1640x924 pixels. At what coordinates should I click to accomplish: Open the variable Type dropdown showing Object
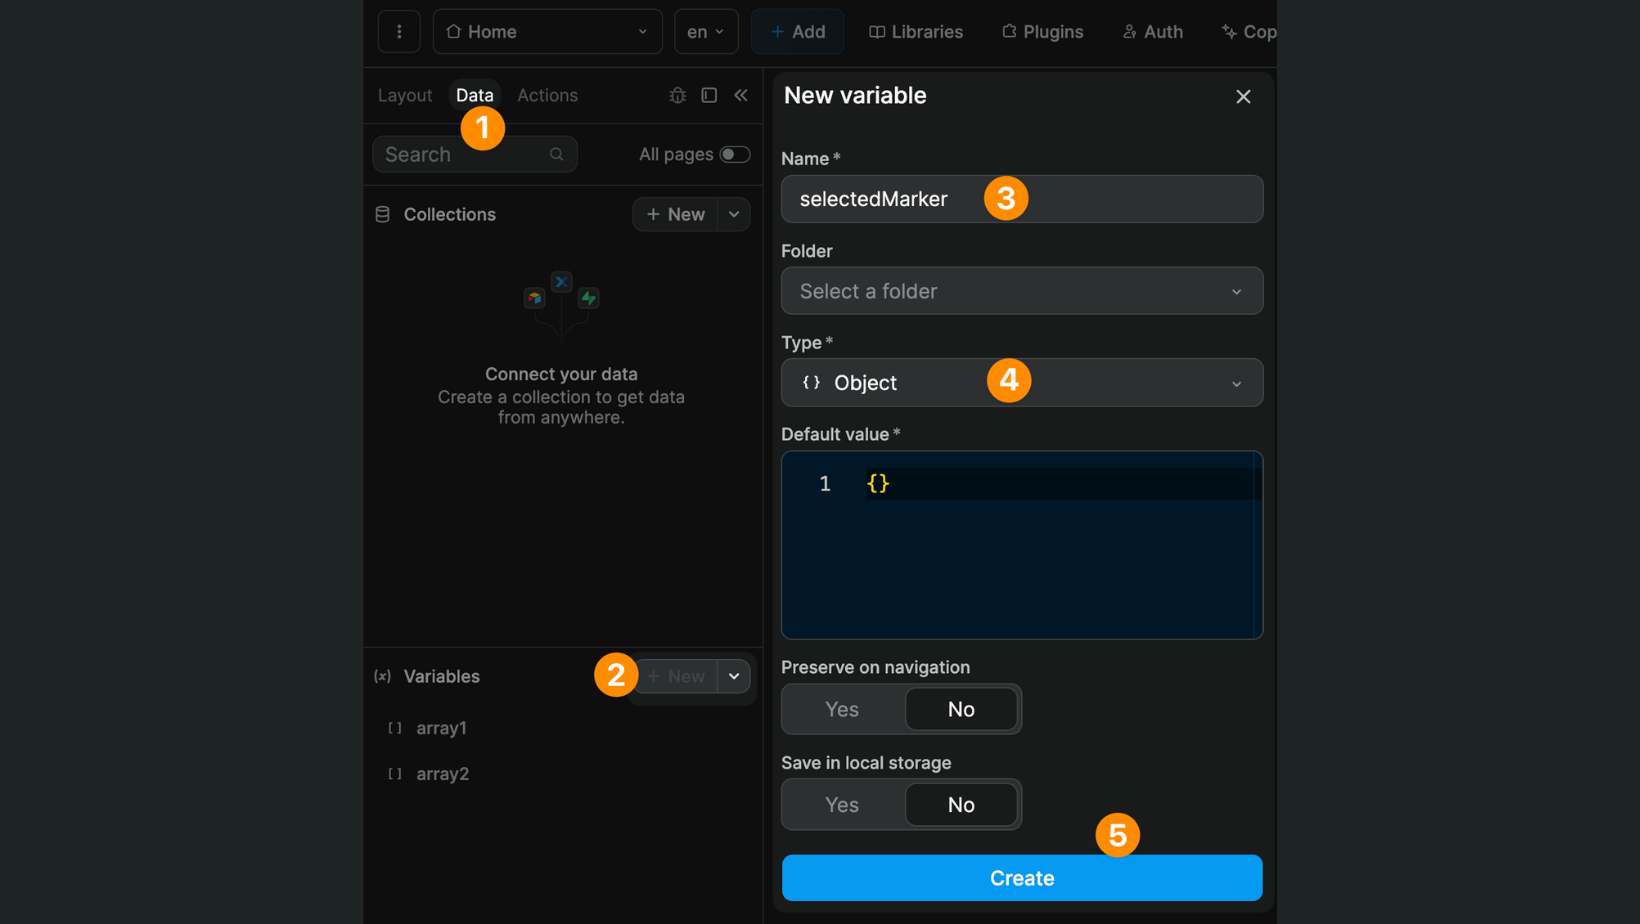pos(1021,382)
